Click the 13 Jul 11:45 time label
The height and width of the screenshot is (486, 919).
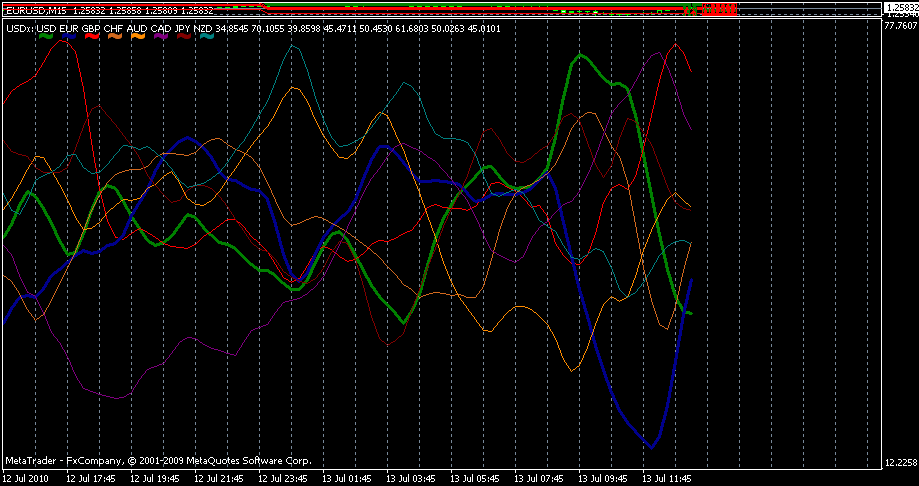click(666, 478)
